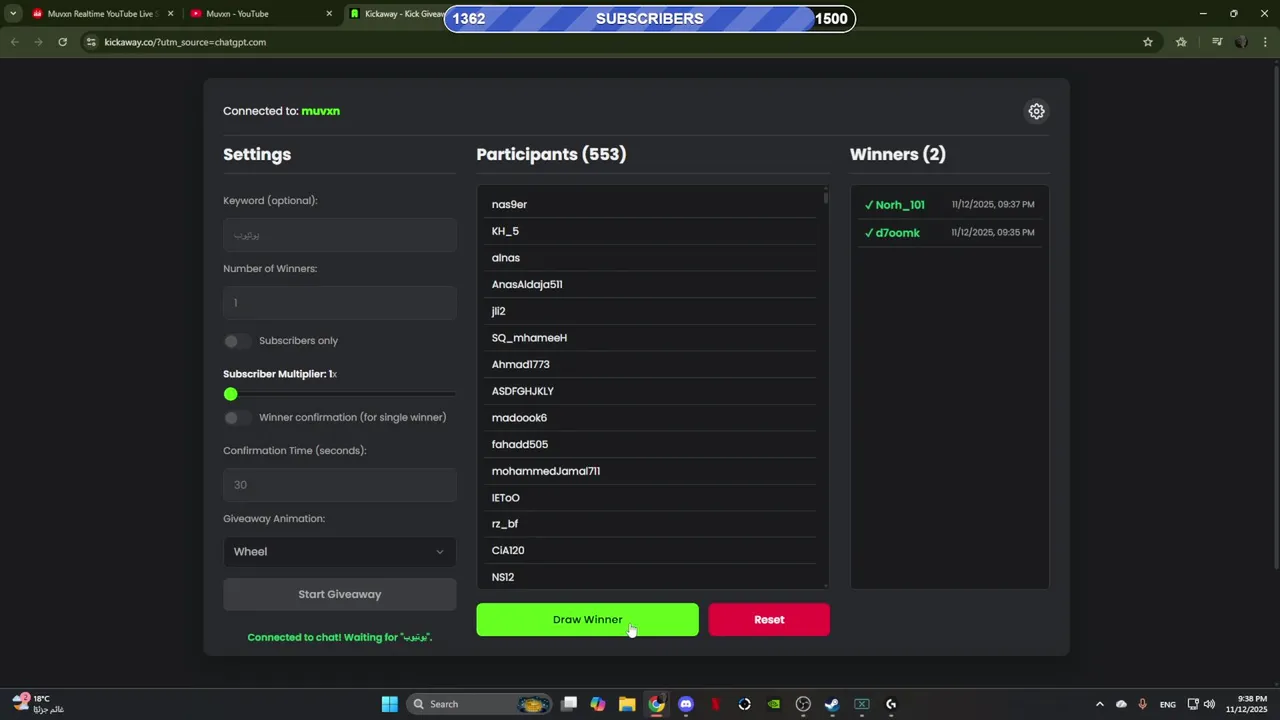This screenshot has width=1280, height=720.
Task: Select participant nas9er
Action: pos(652,204)
